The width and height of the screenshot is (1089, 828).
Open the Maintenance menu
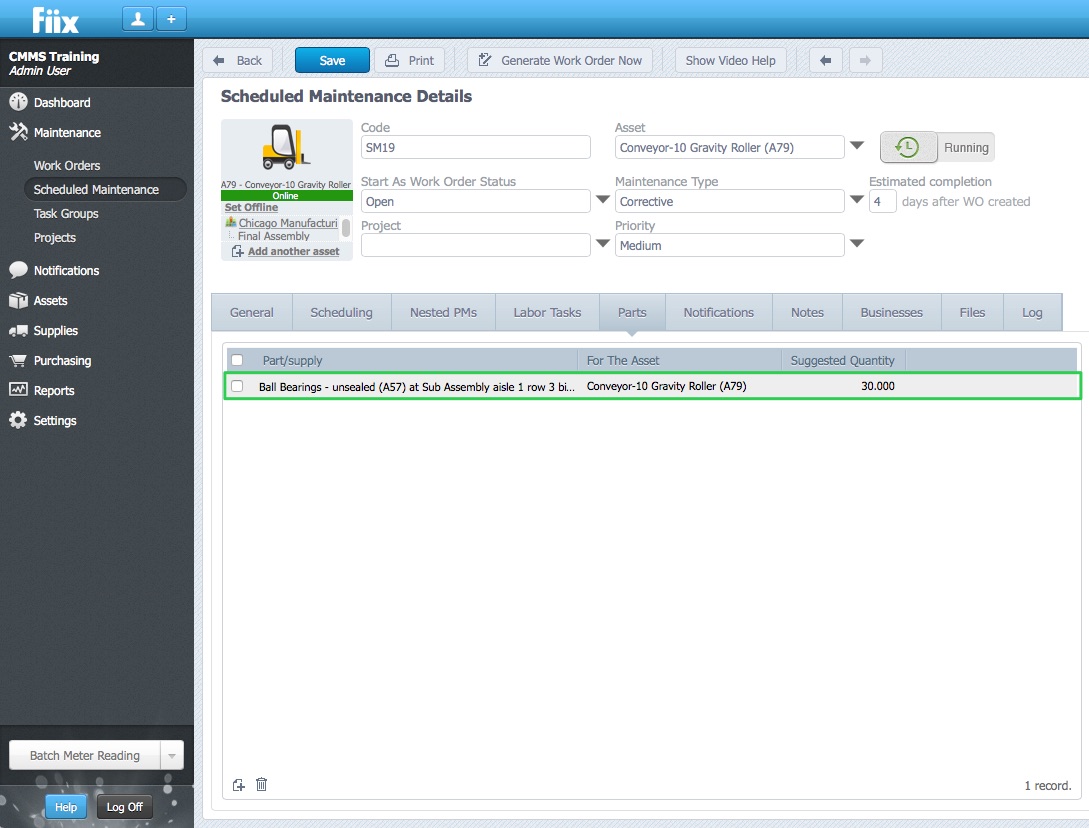point(67,132)
